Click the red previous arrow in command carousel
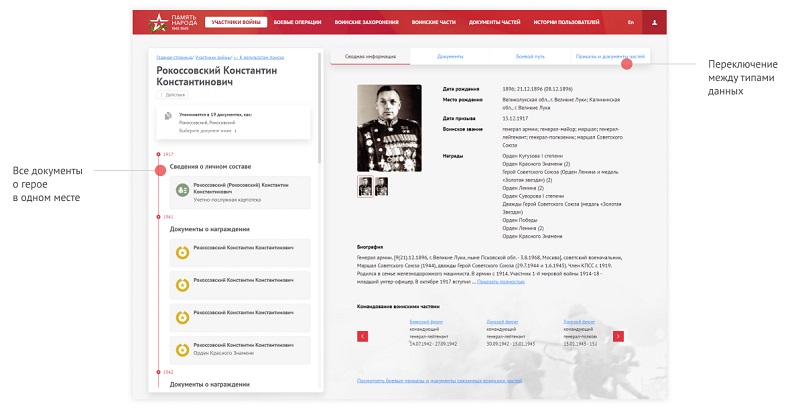The width and height of the screenshot is (800, 412). [x=363, y=337]
